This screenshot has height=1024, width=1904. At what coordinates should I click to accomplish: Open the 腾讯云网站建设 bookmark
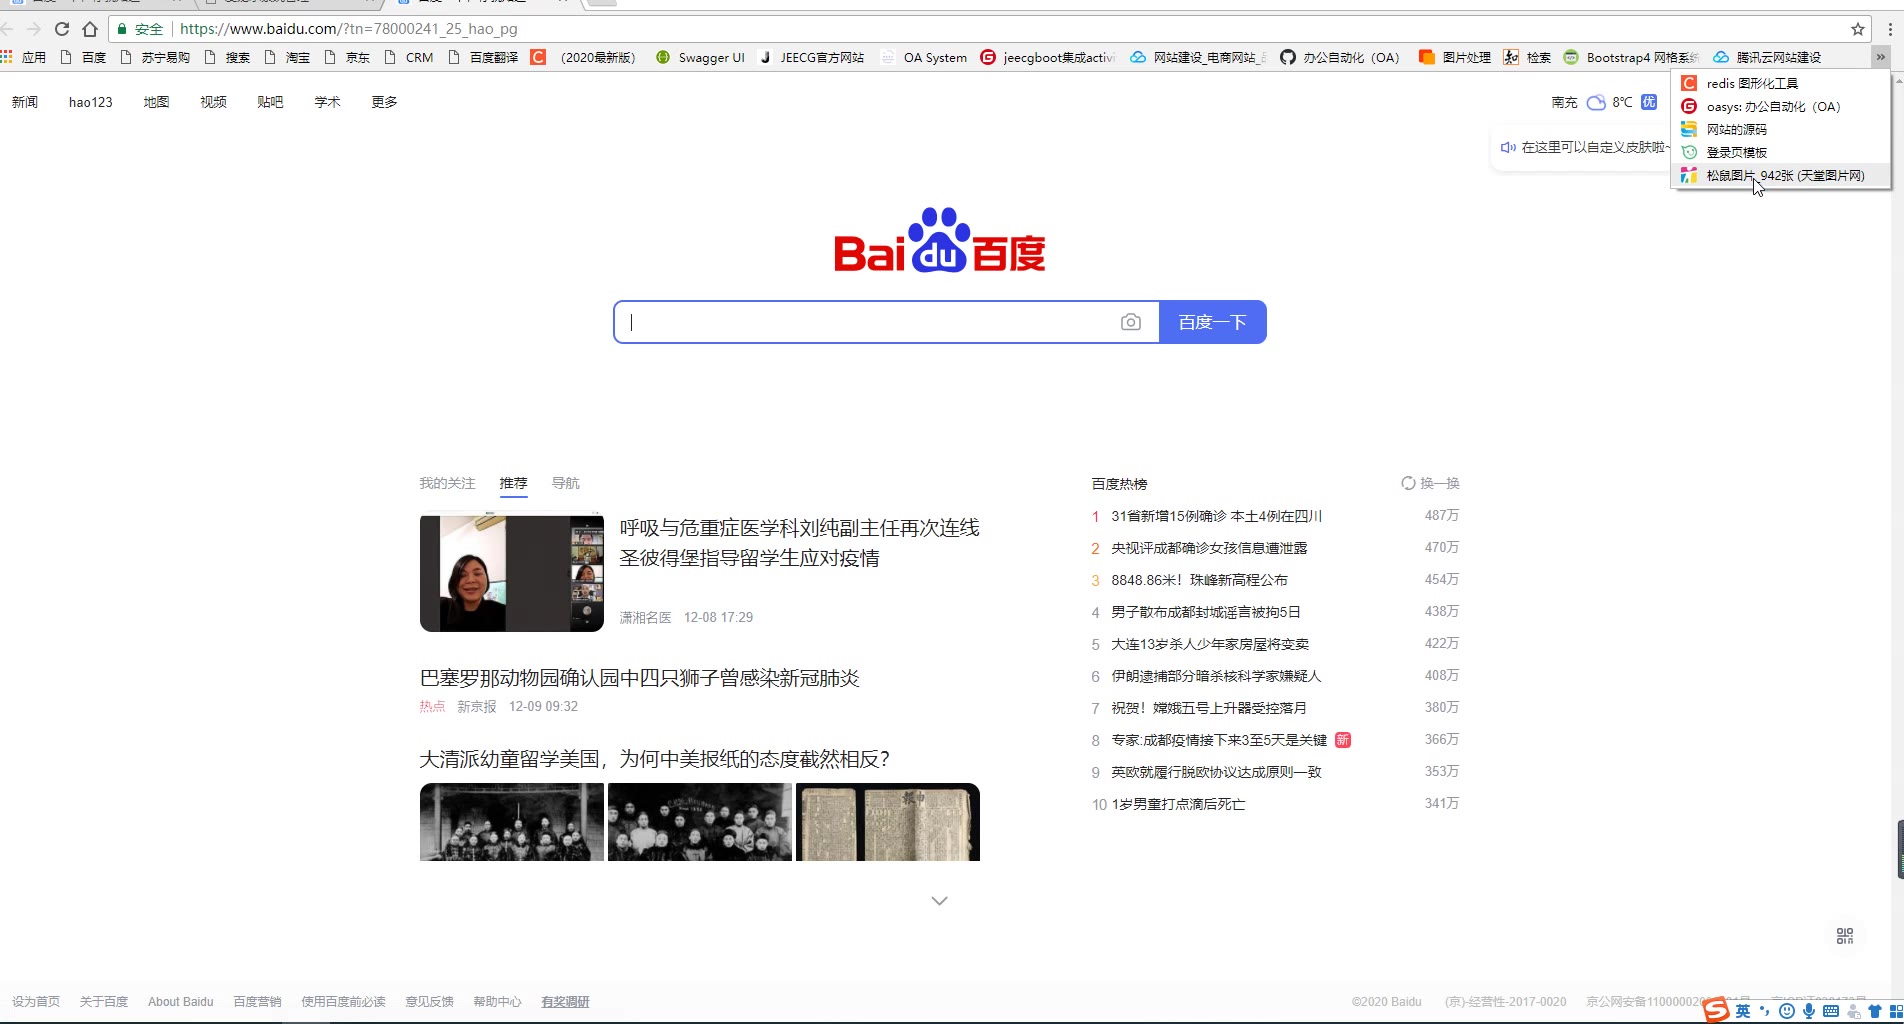[x=1767, y=57]
